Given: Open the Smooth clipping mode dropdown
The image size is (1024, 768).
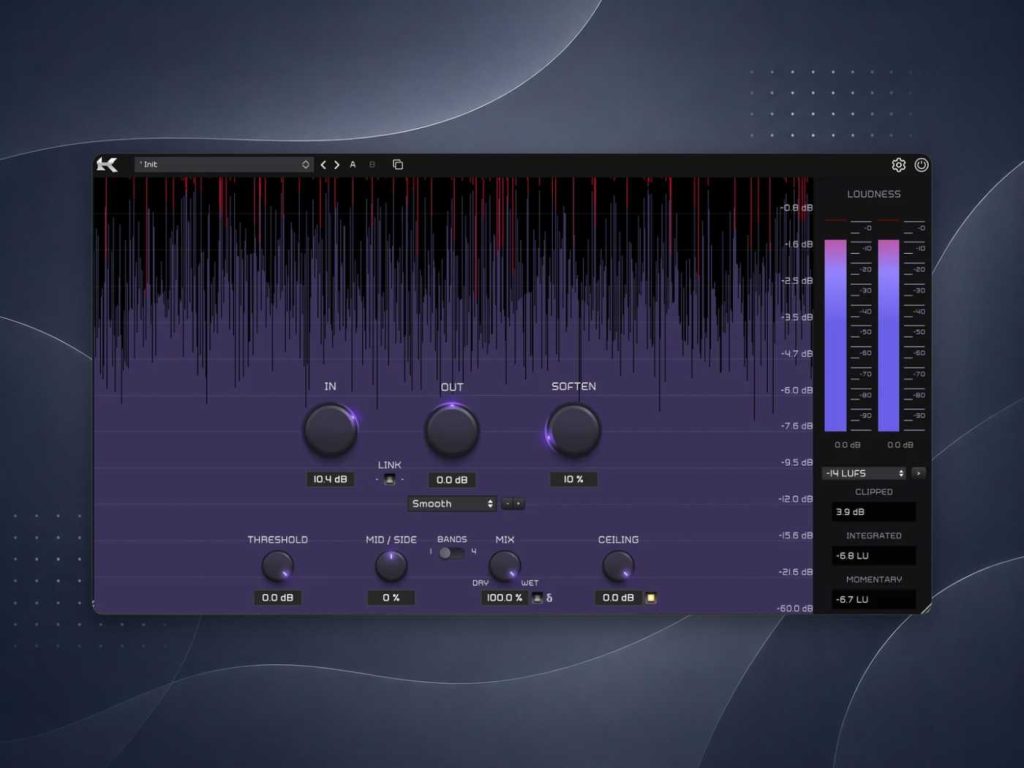Looking at the screenshot, I should [451, 504].
